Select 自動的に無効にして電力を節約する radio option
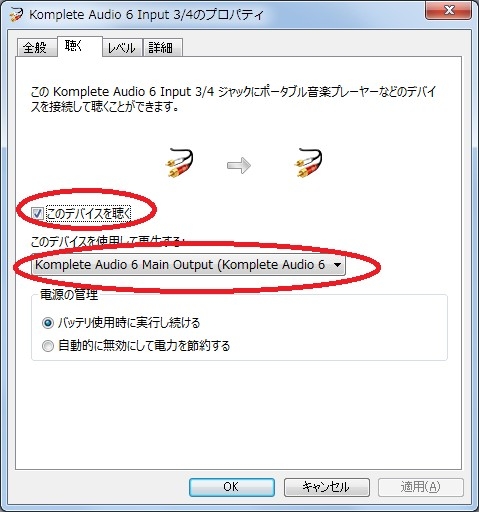The height and width of the screenshot is (512, 479). (x=48, y=346)
